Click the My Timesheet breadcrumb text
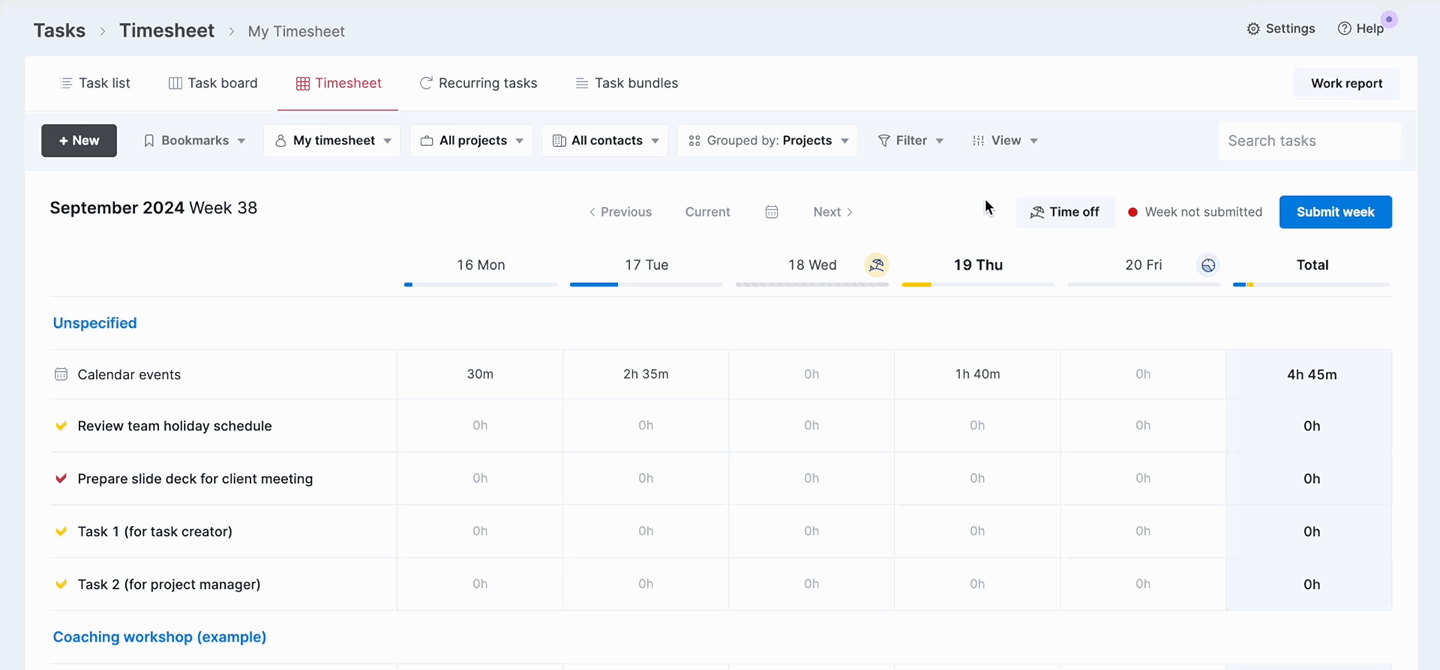Screen dimensions: 1440x670 point(296,31)
